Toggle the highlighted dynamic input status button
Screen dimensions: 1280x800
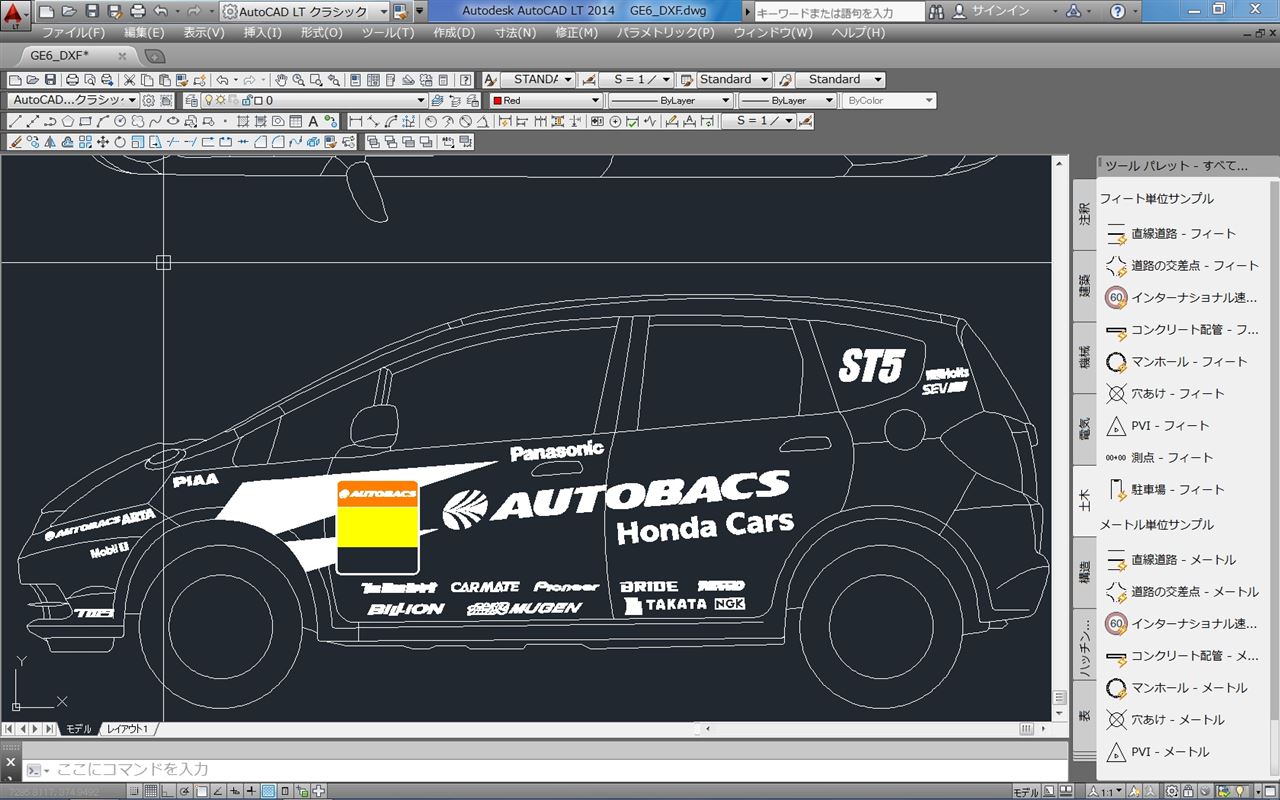(268, 791)
